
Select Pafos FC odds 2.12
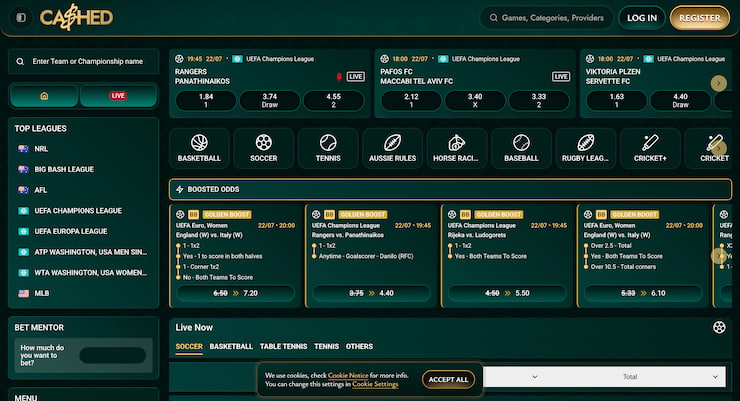[411, 100]
